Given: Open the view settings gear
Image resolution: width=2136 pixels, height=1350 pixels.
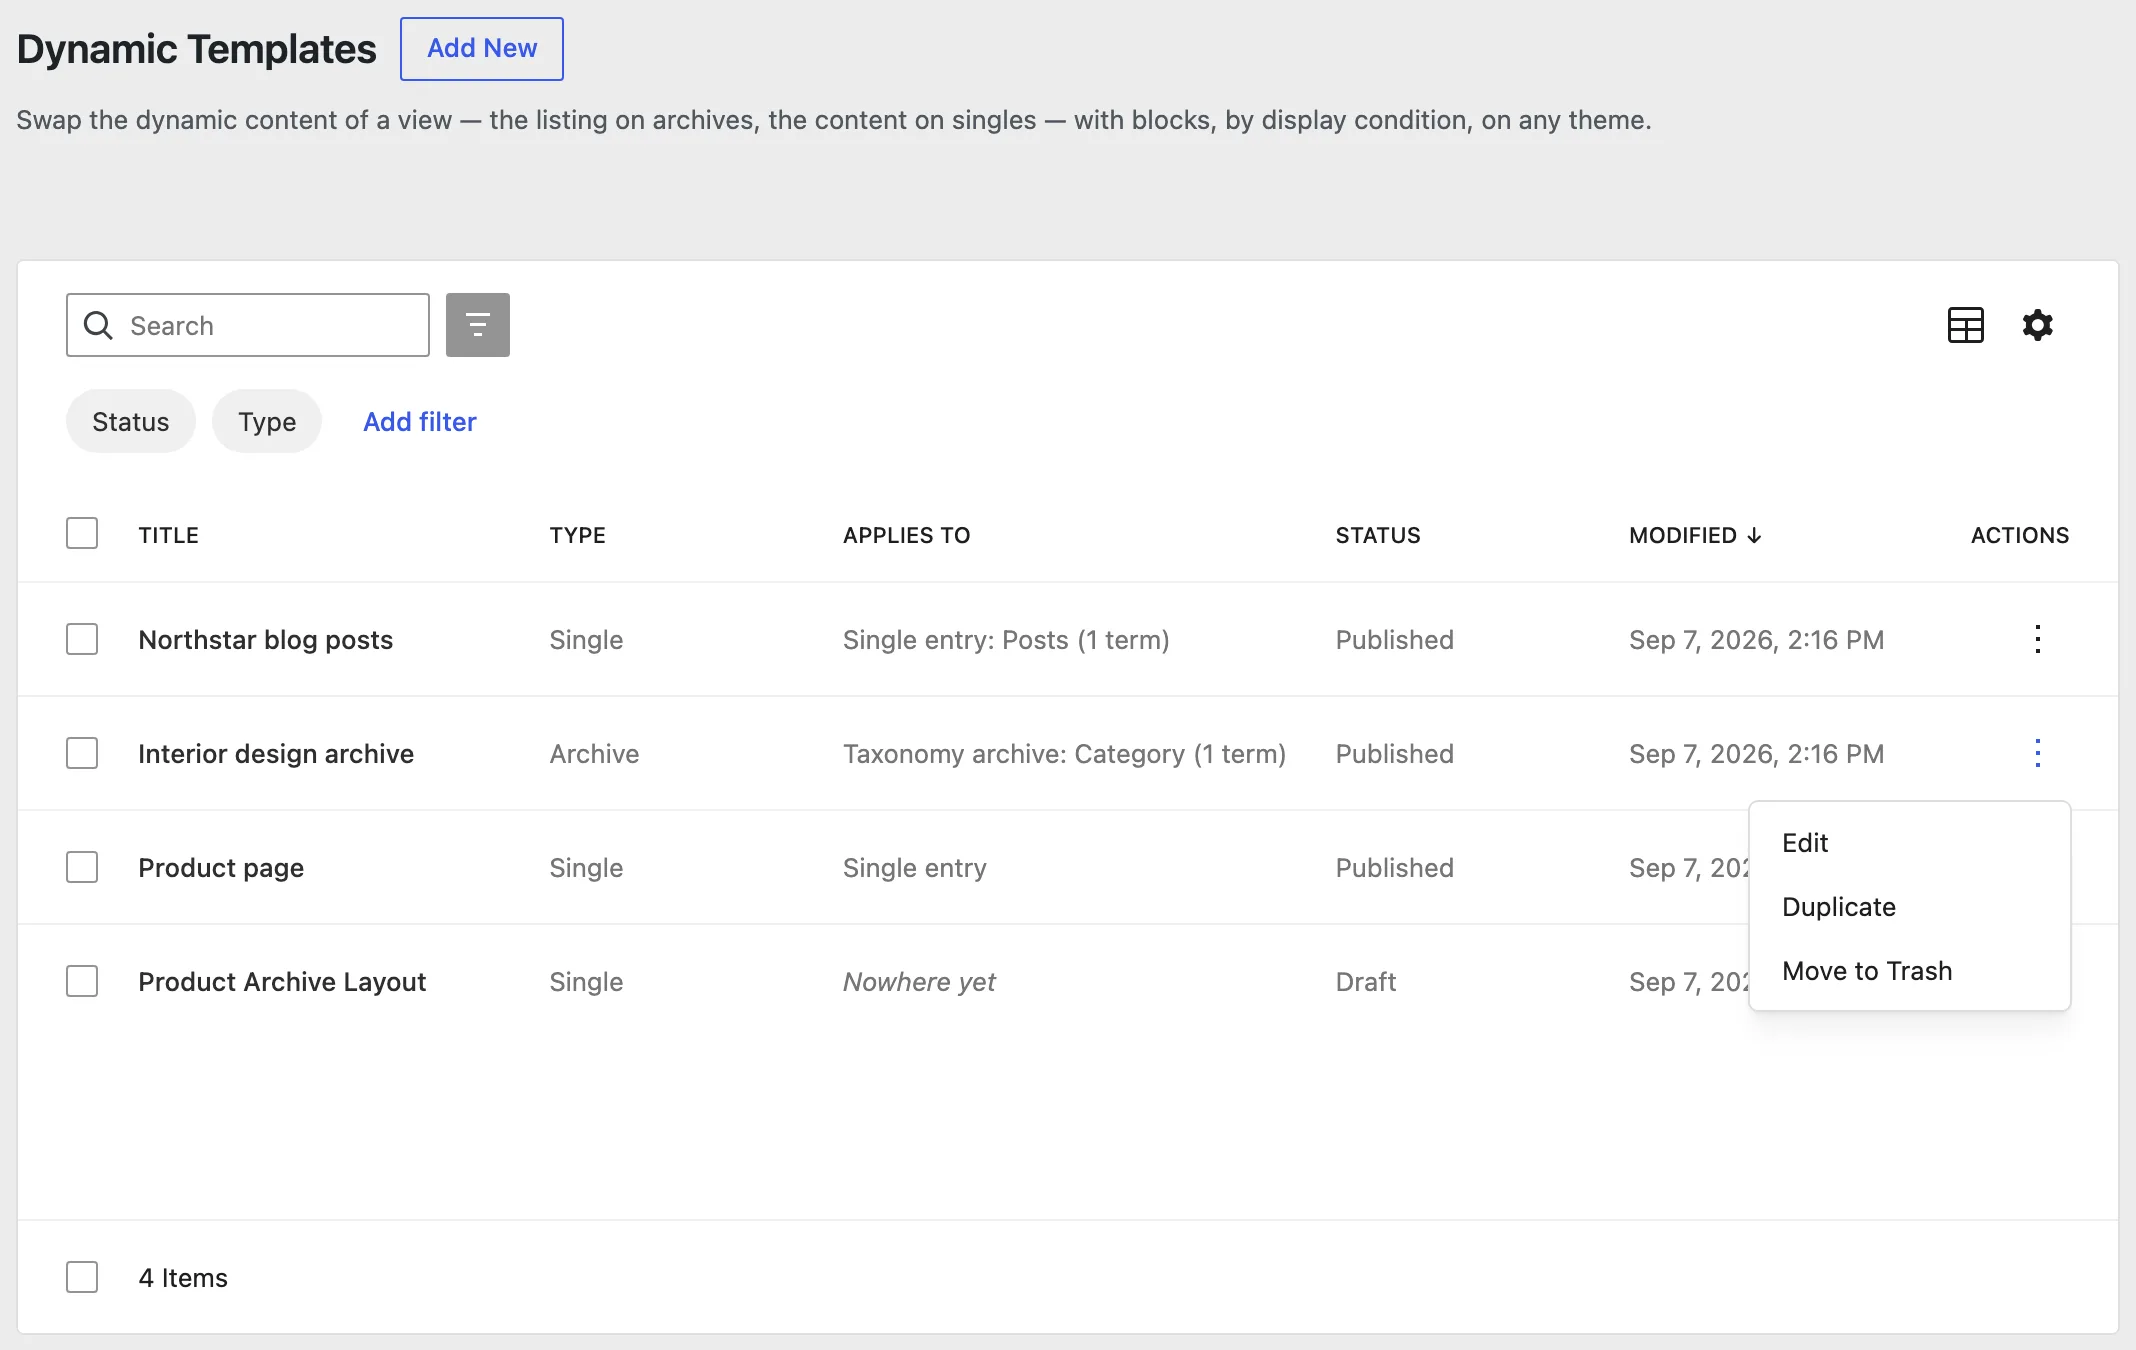Looking at the screenshot, I should (x=2037, y=325).
